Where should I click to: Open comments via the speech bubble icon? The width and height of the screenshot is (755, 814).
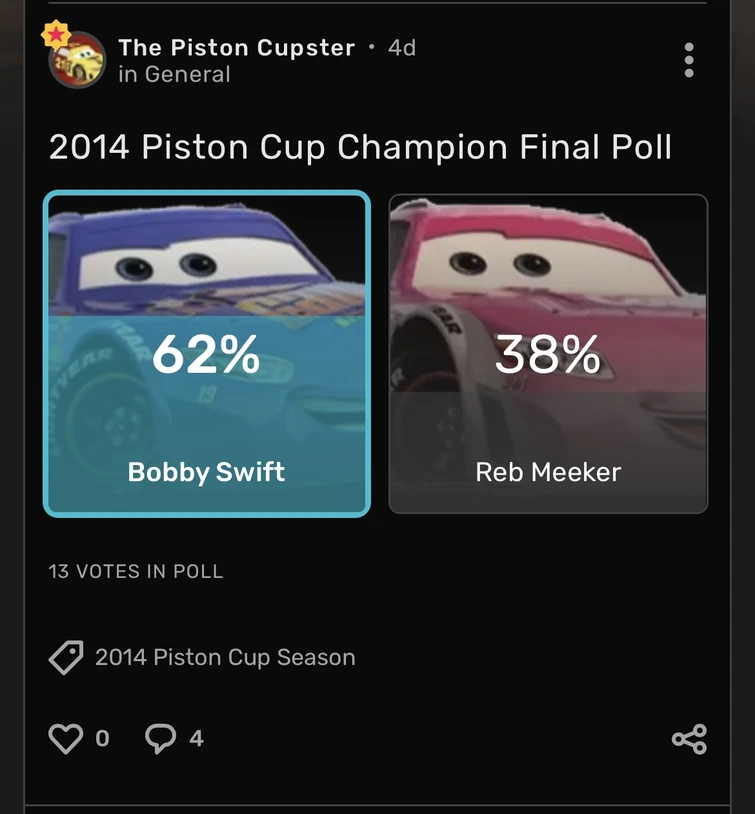pyautogui.click(x=160, y=739)
